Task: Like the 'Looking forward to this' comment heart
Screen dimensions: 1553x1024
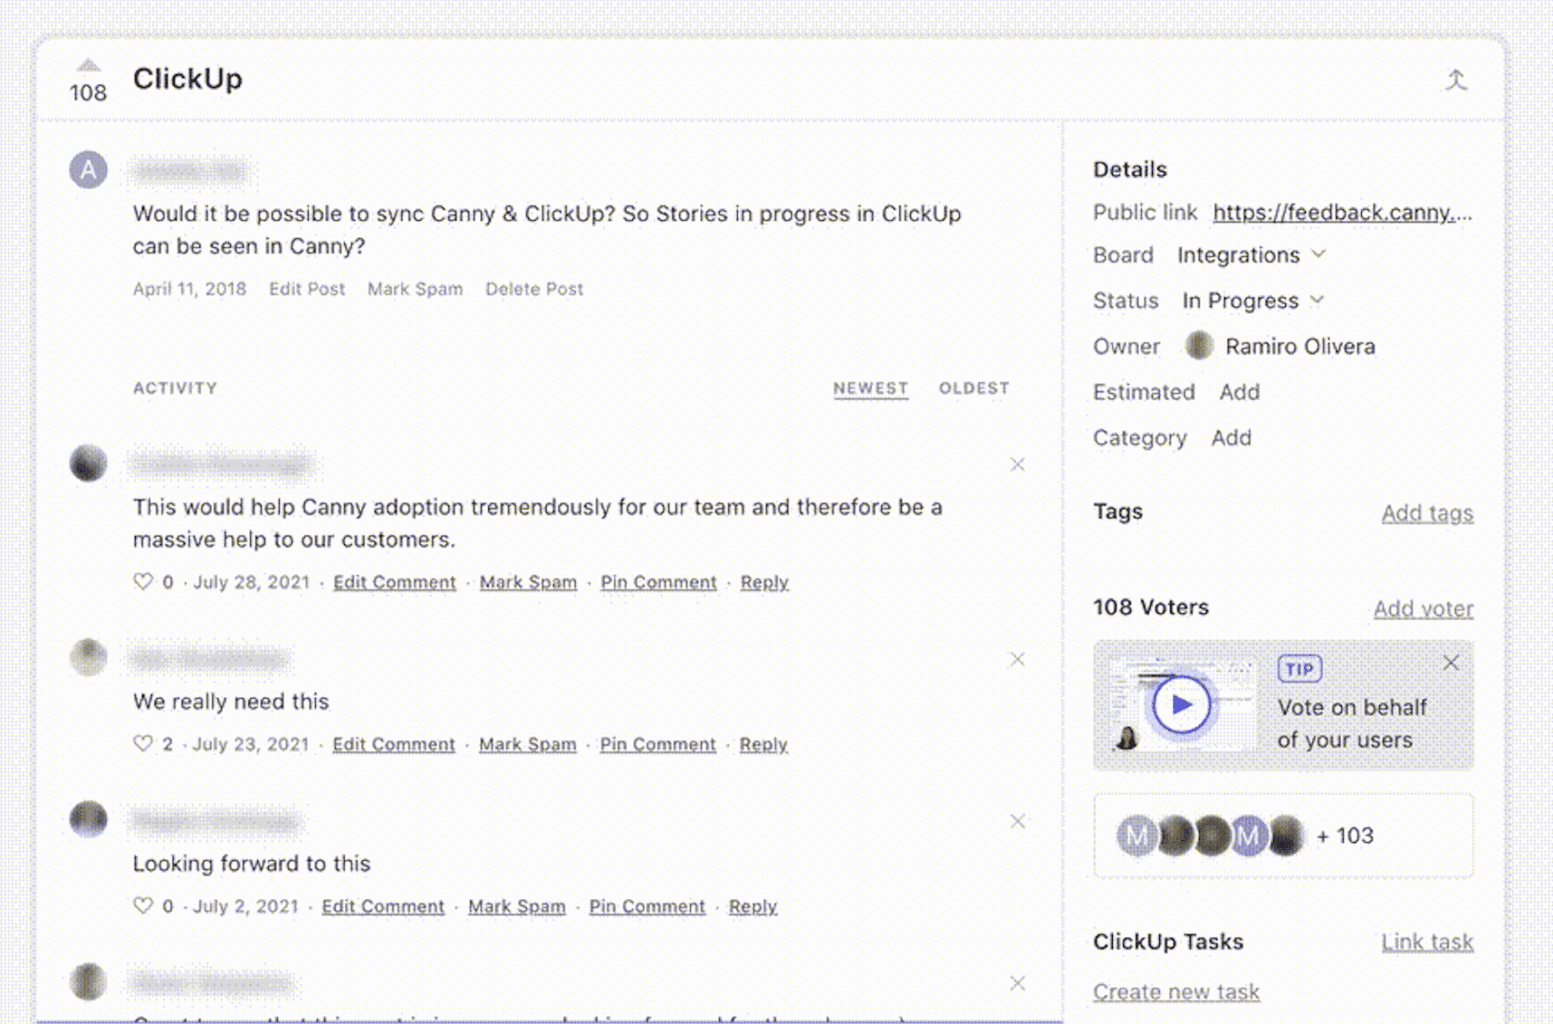Action: [143, 905]
